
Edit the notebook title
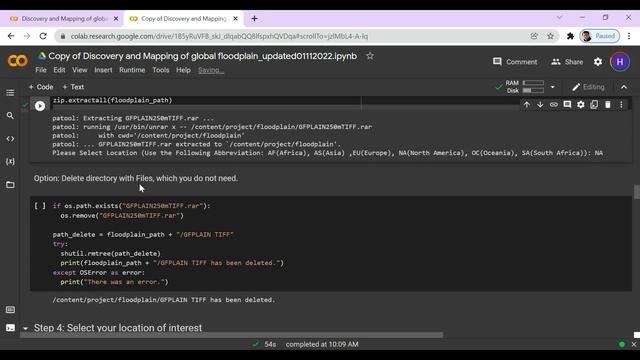click(x=202, y=56)
